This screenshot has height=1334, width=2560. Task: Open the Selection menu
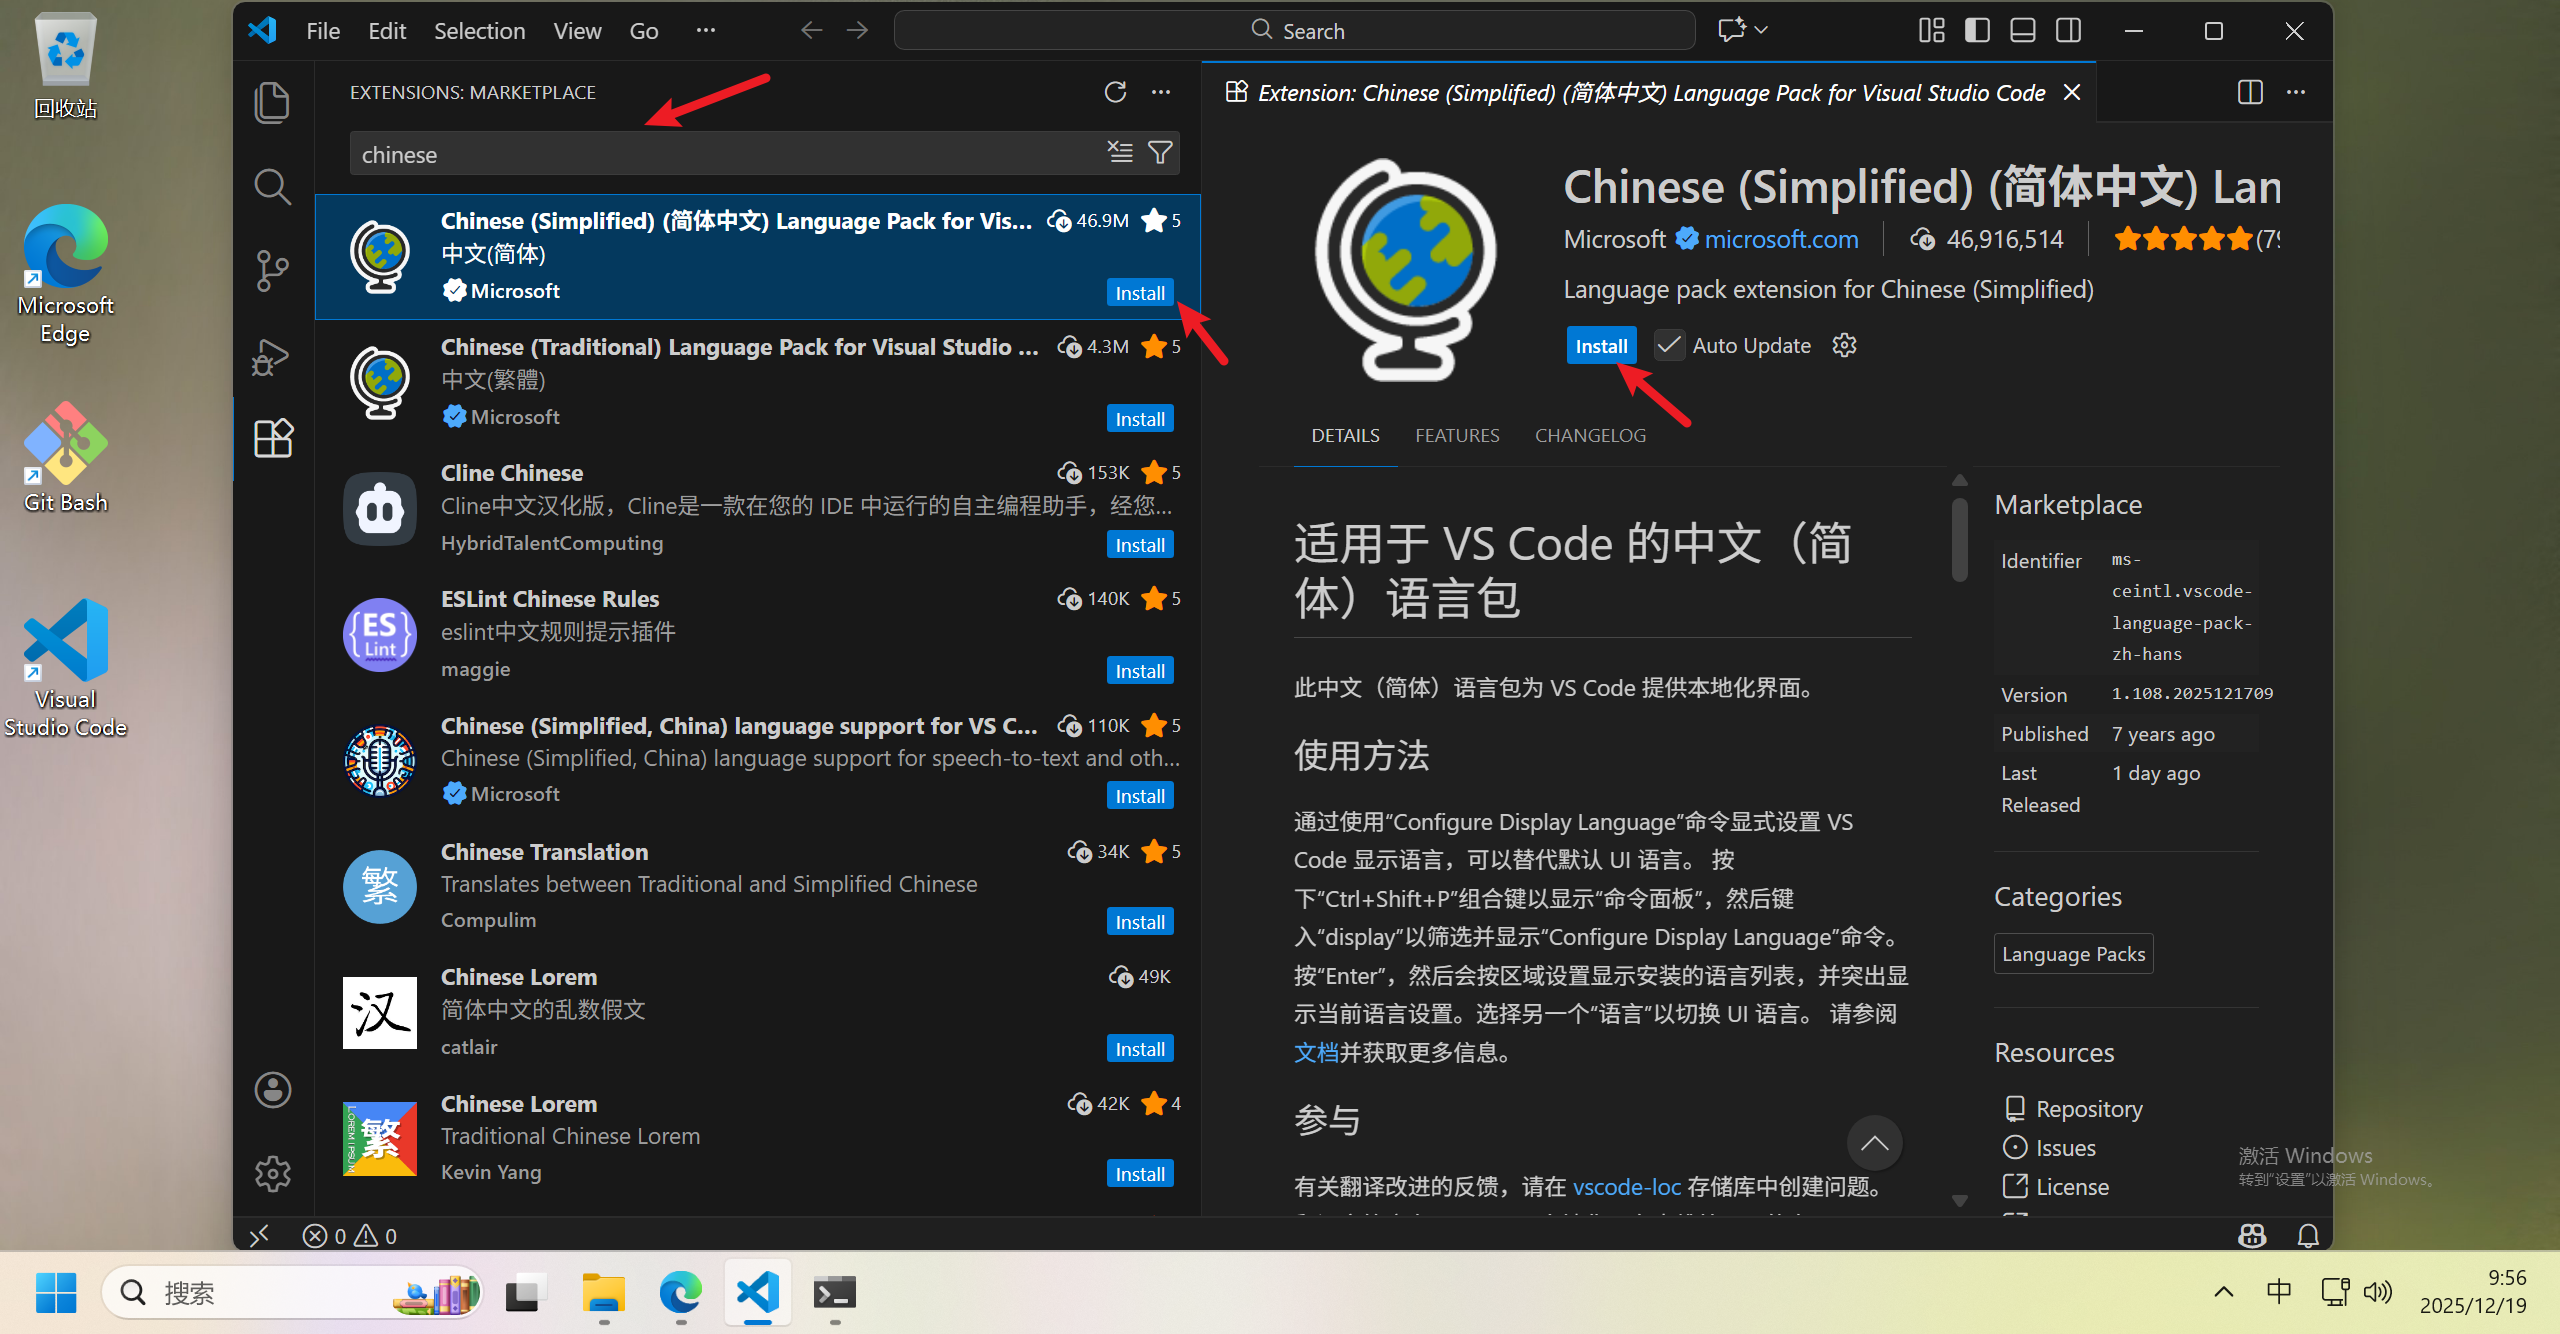(479, 31)
